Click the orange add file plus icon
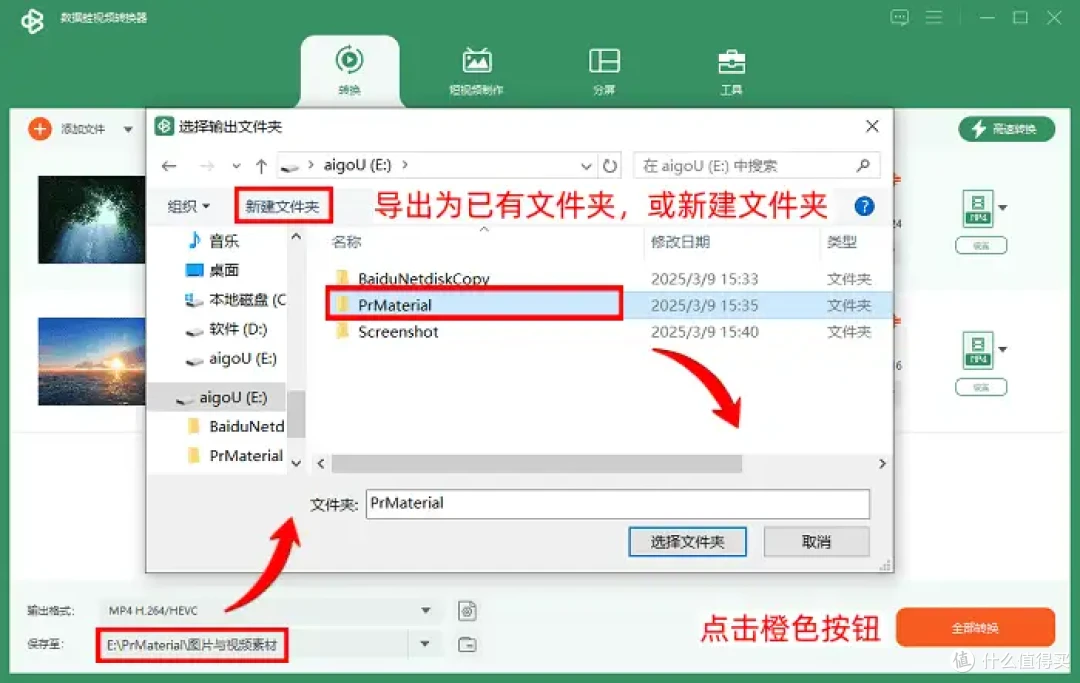This screenshot has height=683, width=1080. pyautogui.click(x=40, y=129)
